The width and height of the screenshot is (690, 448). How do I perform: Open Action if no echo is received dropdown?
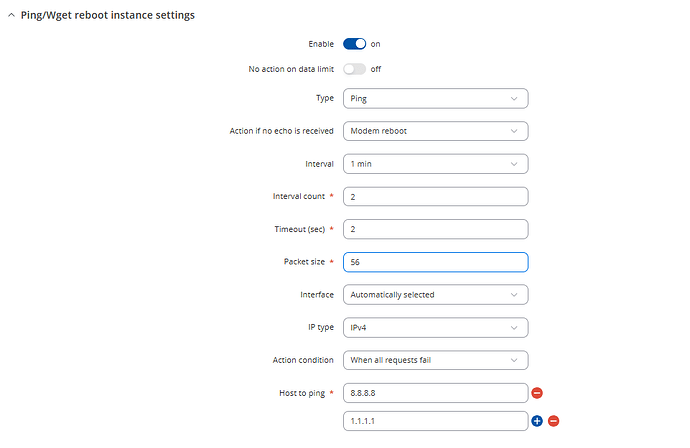pos(435,131)
